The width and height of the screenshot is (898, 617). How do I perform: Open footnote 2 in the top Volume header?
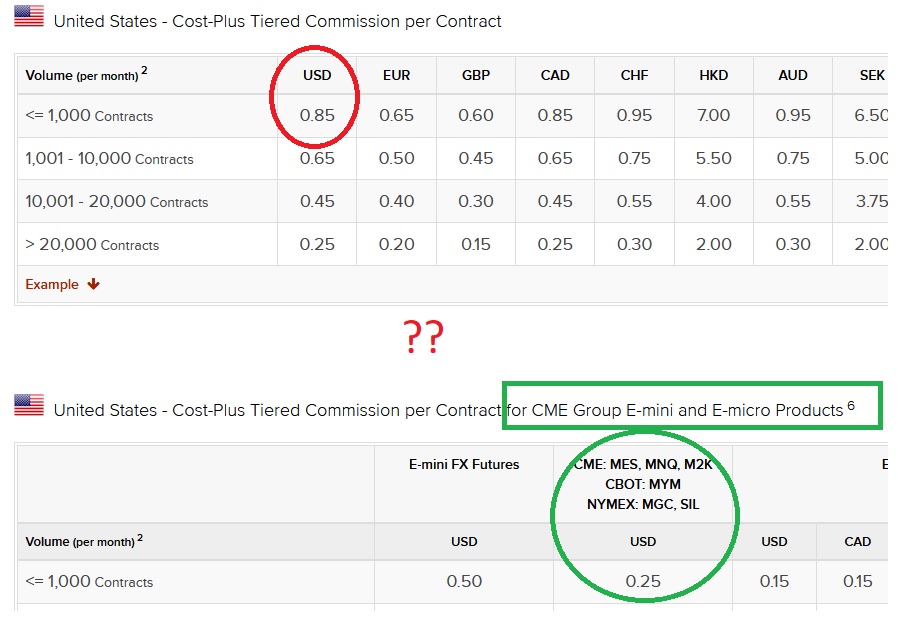point(144,70)
